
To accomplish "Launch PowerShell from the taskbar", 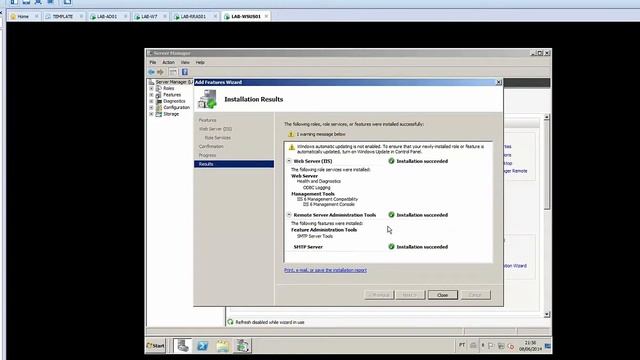I will tap(202, 346).
